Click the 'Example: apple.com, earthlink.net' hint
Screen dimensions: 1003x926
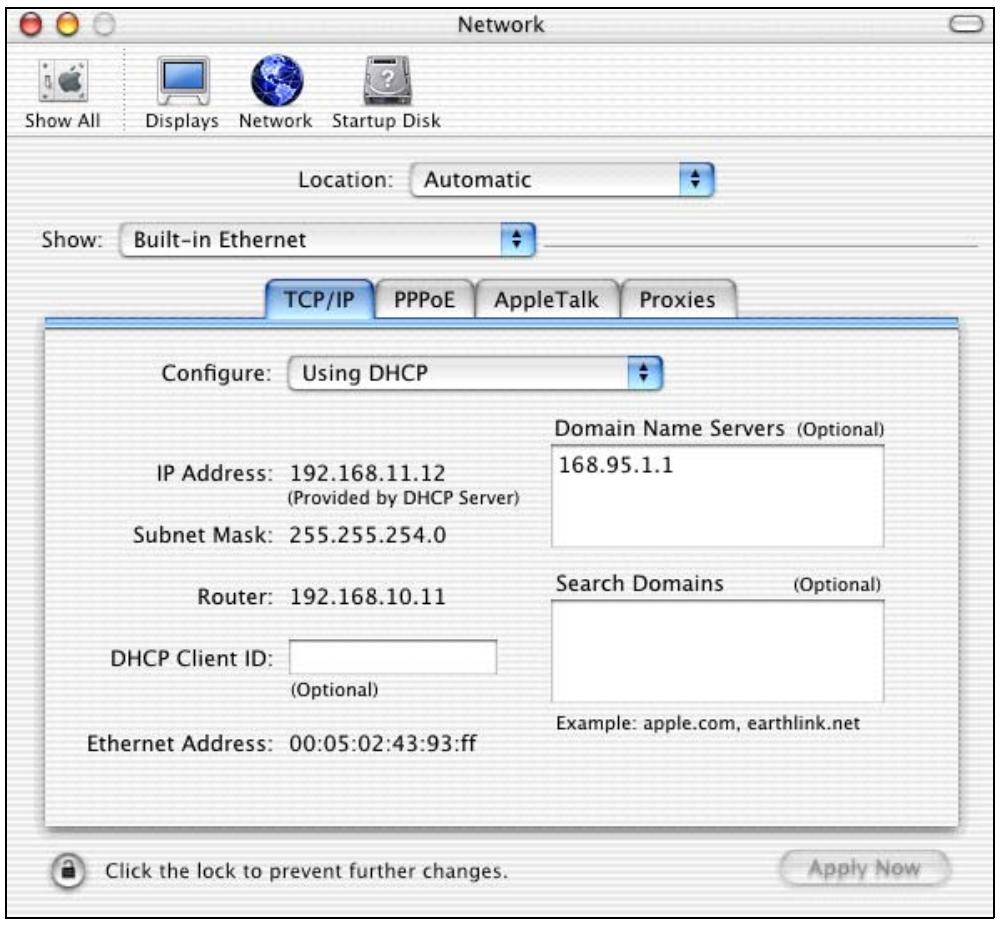[x=708, y=723]
